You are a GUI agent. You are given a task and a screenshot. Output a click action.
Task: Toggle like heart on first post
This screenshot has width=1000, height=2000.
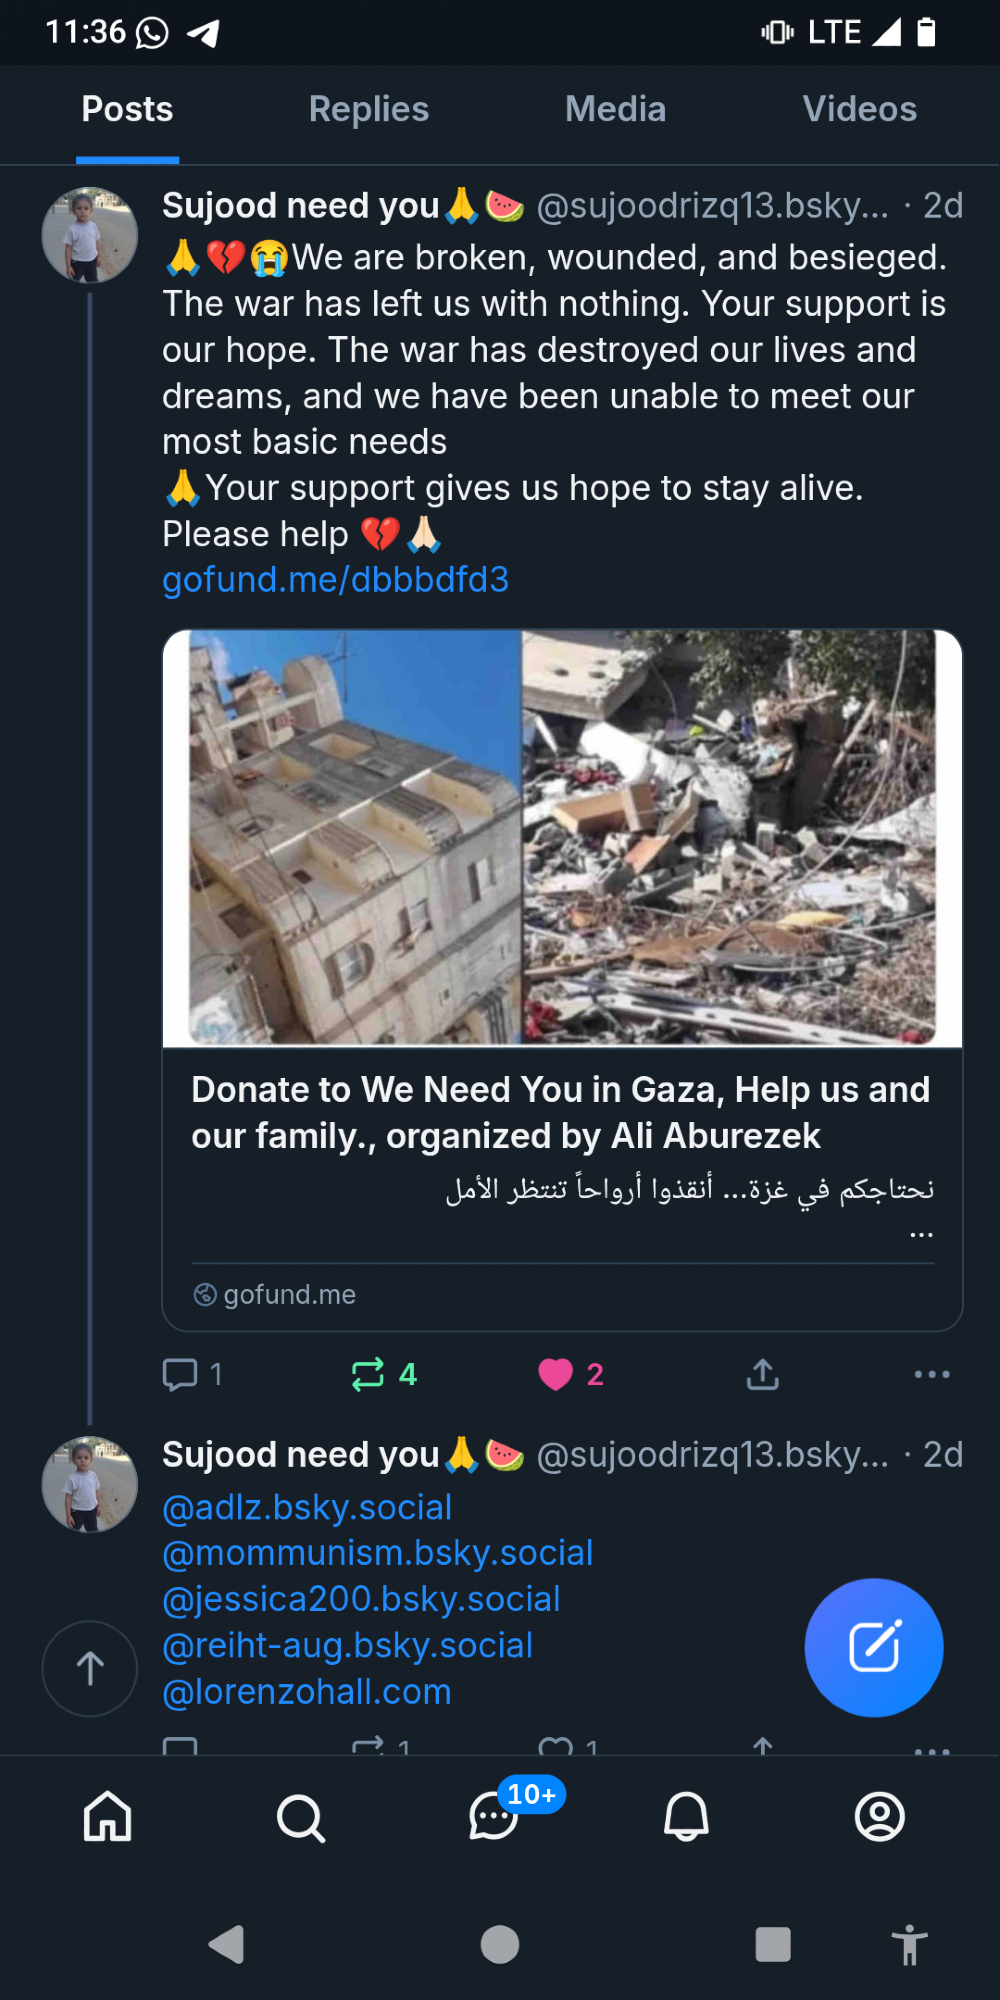click(x=556, y=1374)
